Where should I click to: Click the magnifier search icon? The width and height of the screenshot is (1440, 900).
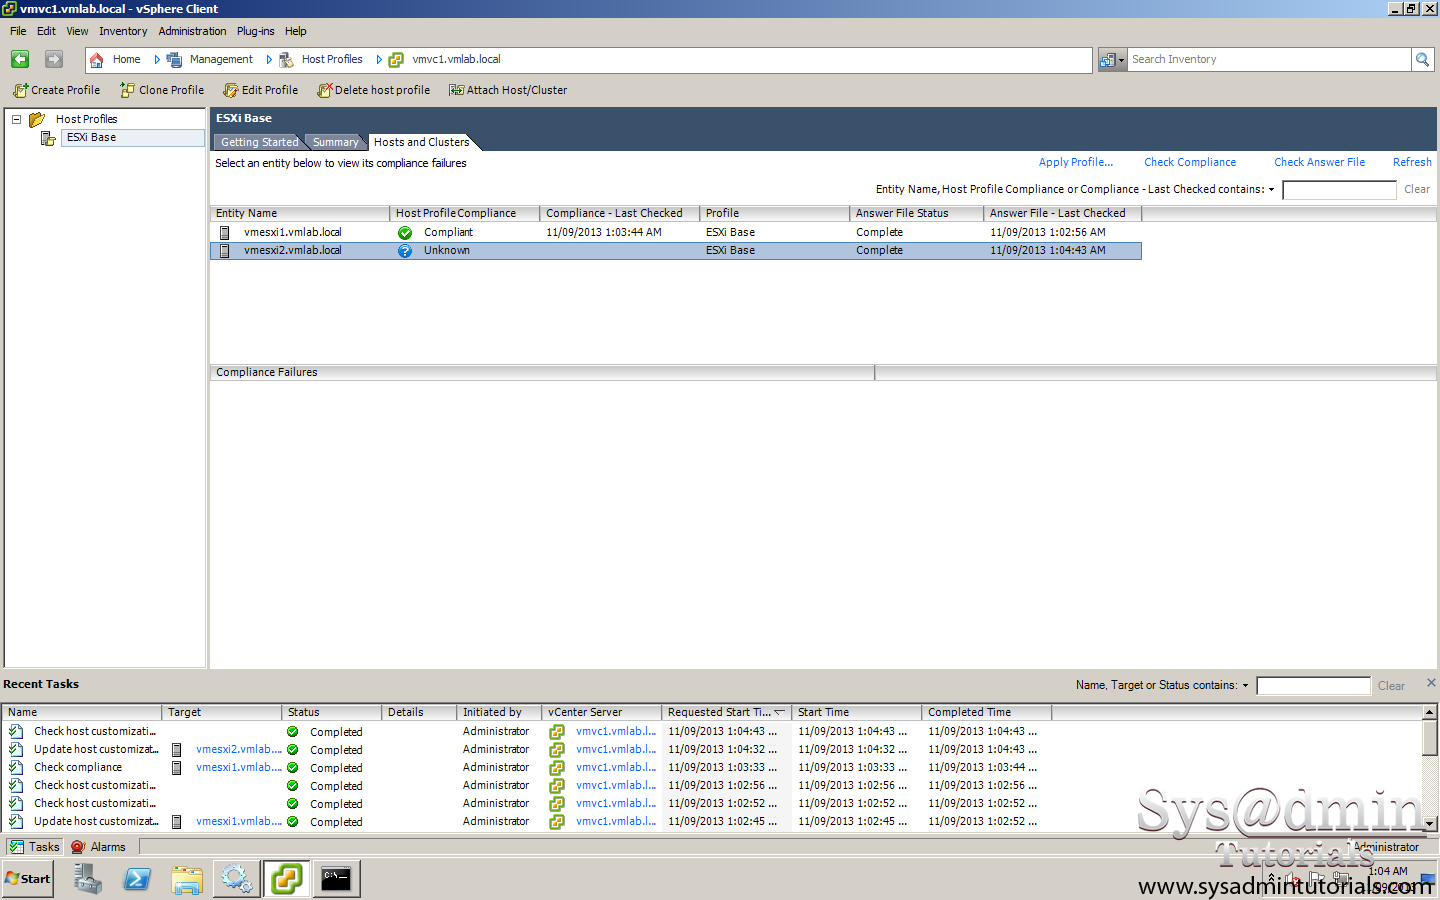tap(1422, 60)
